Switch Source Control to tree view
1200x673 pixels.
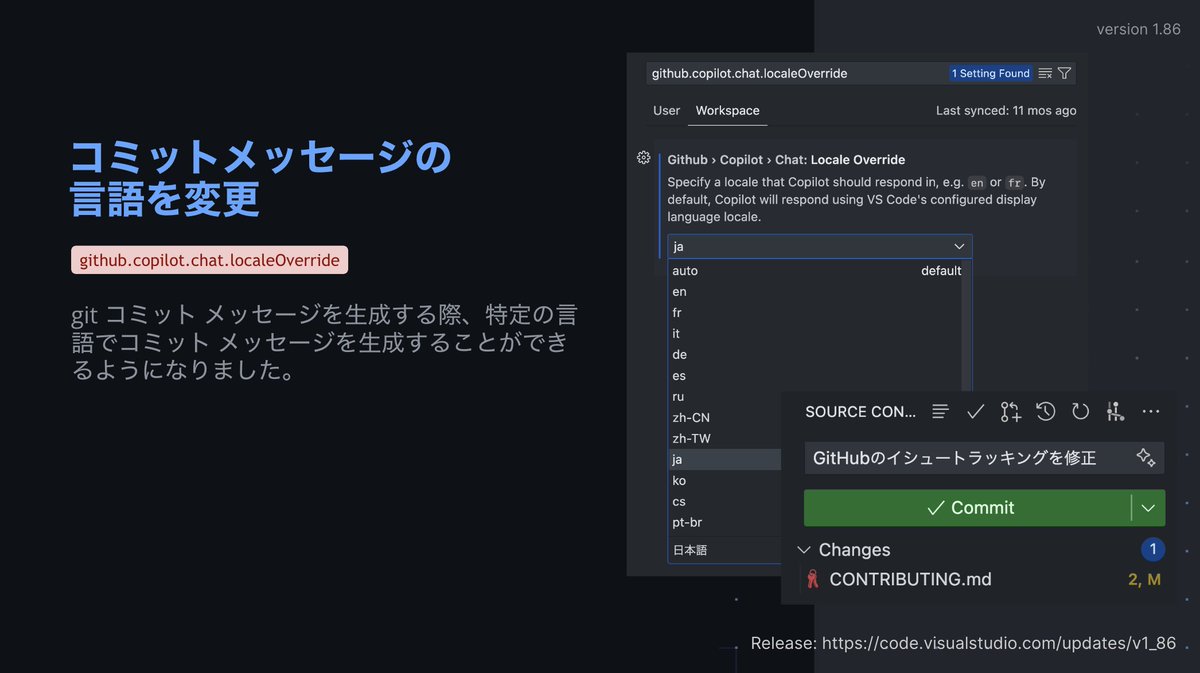click(x=940, y=411)
